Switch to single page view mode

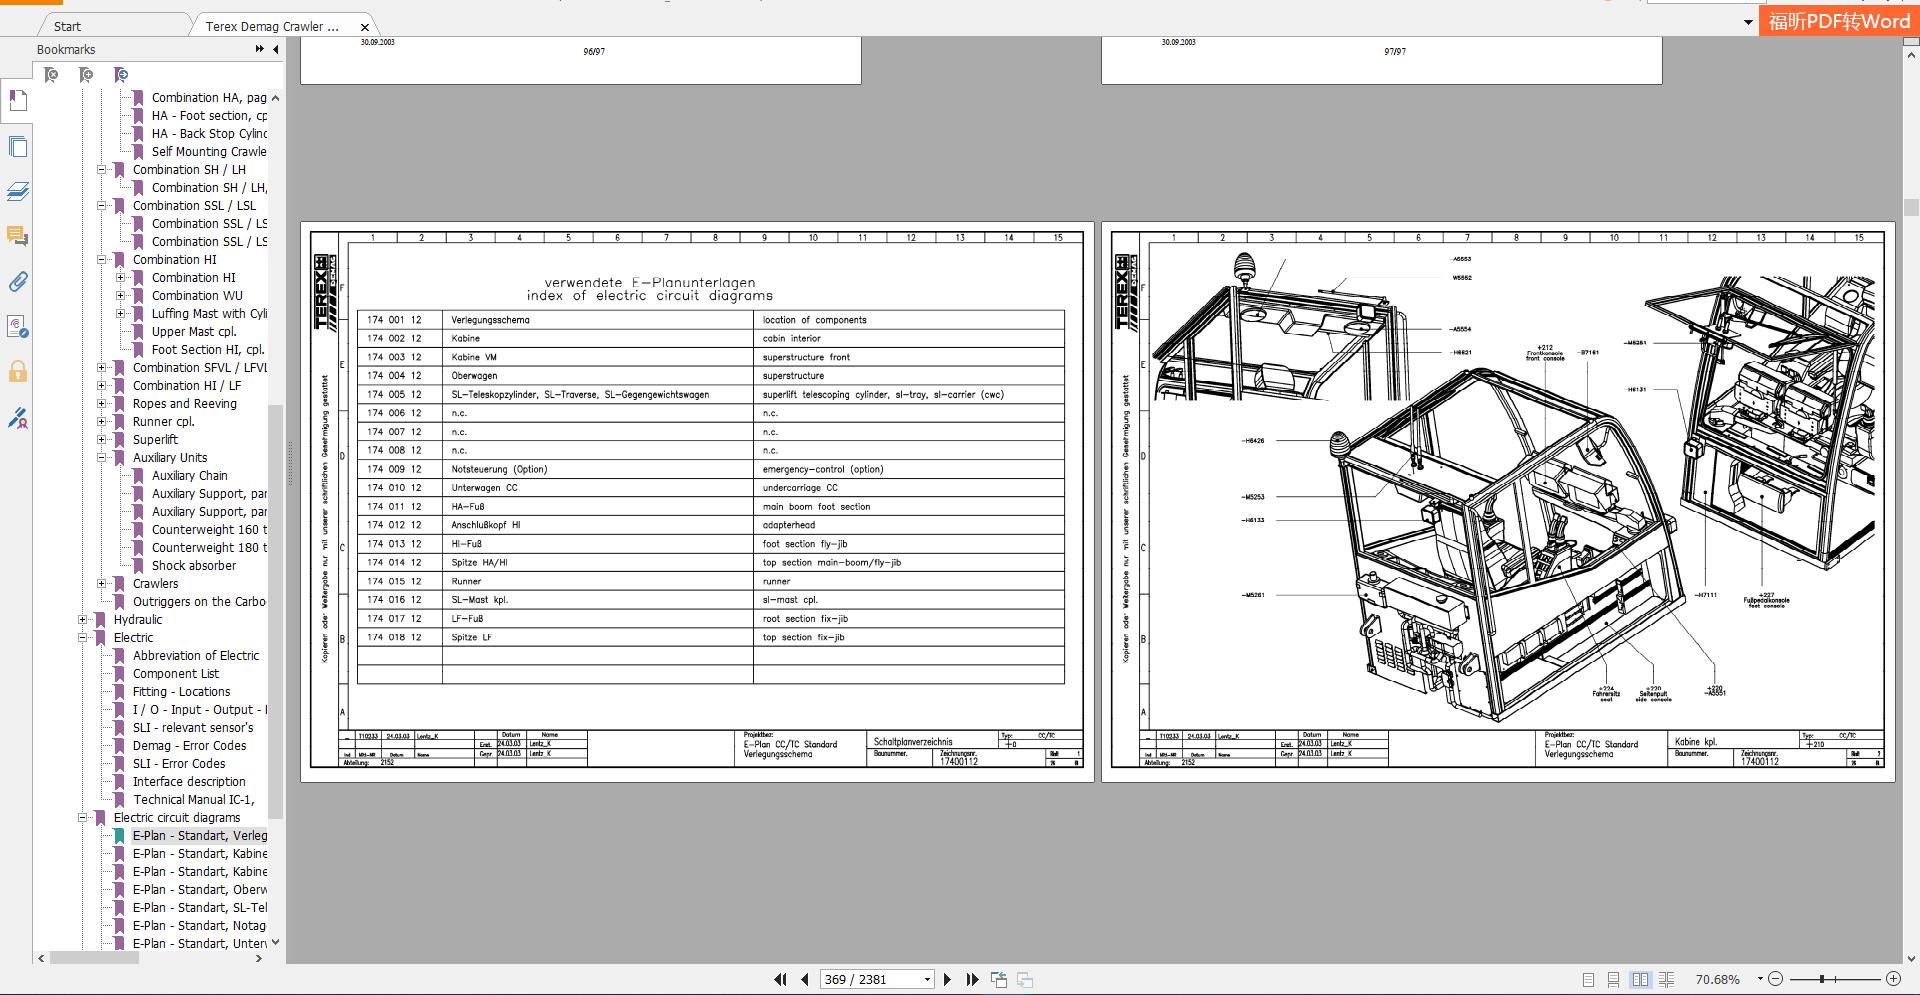coord(1588,980)
